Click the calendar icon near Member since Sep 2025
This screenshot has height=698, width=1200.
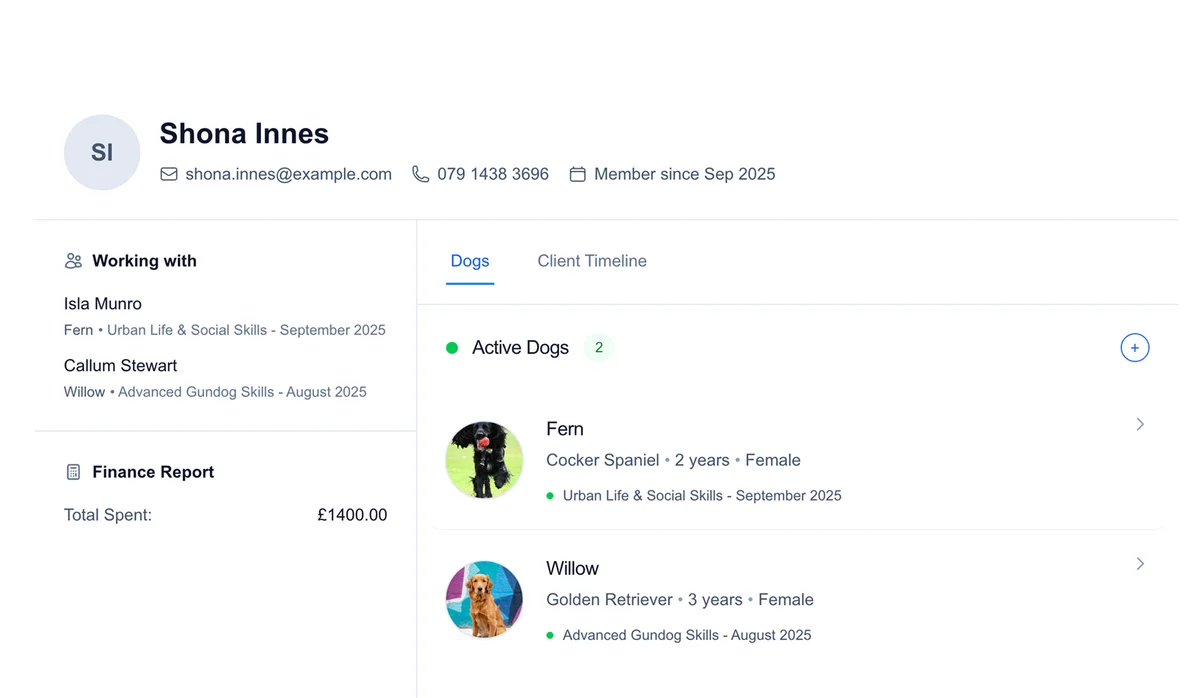[577, 173]
